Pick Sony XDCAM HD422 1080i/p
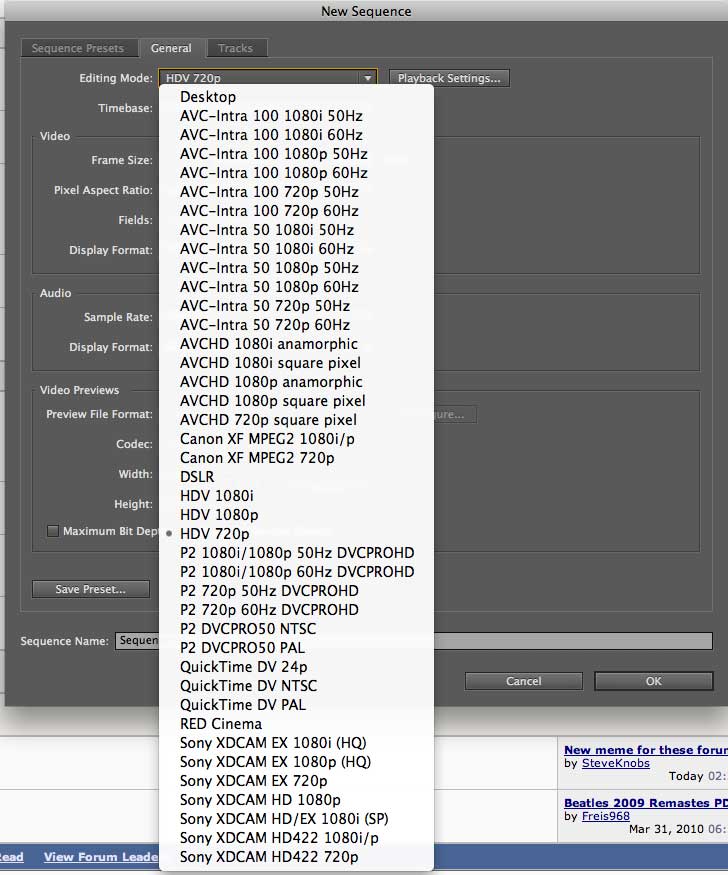728x875 pixels. tap(296, 837)
